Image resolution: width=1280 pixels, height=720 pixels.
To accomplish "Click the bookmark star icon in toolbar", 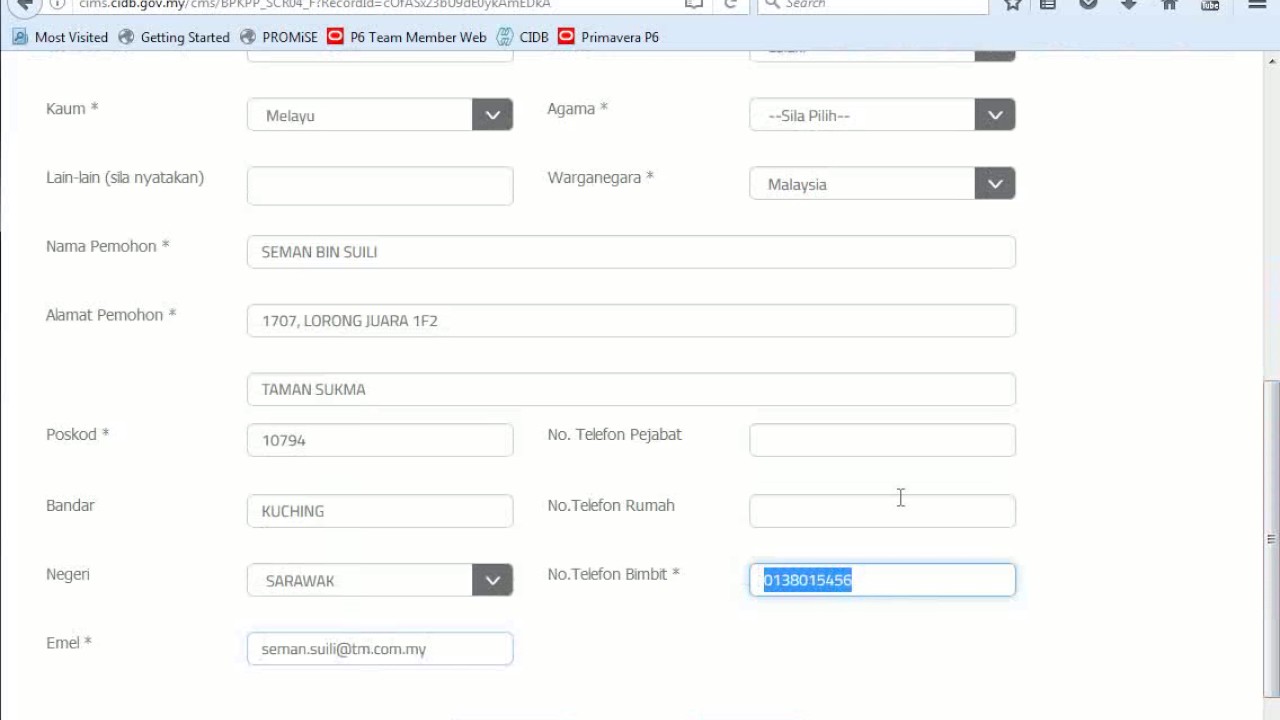I will click(x=1012, y=4).
